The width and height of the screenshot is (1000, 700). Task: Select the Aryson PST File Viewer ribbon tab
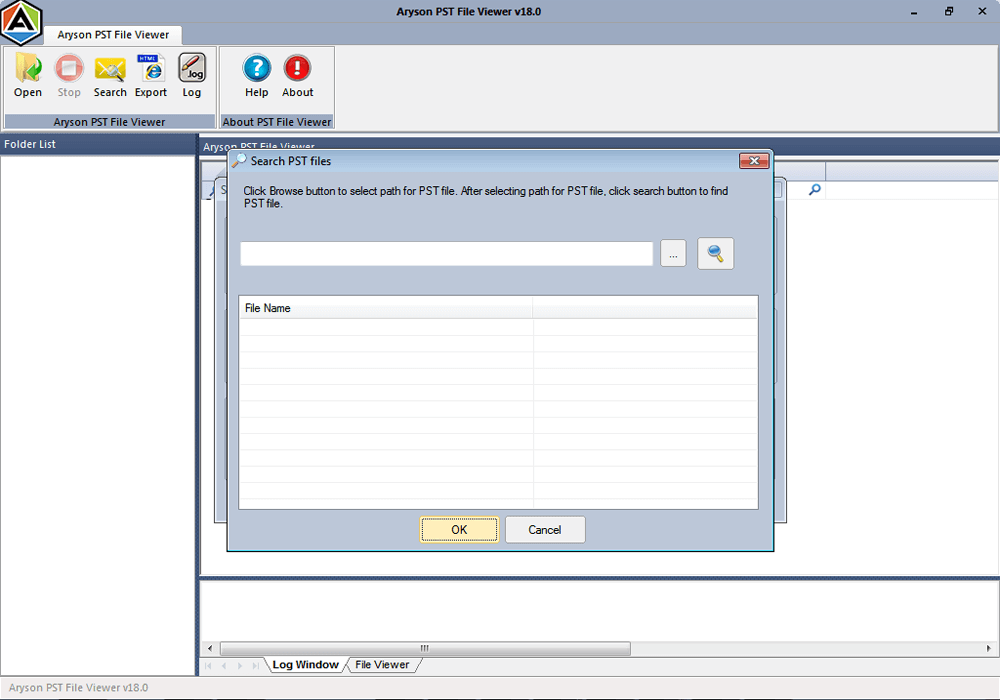[113, 34]
